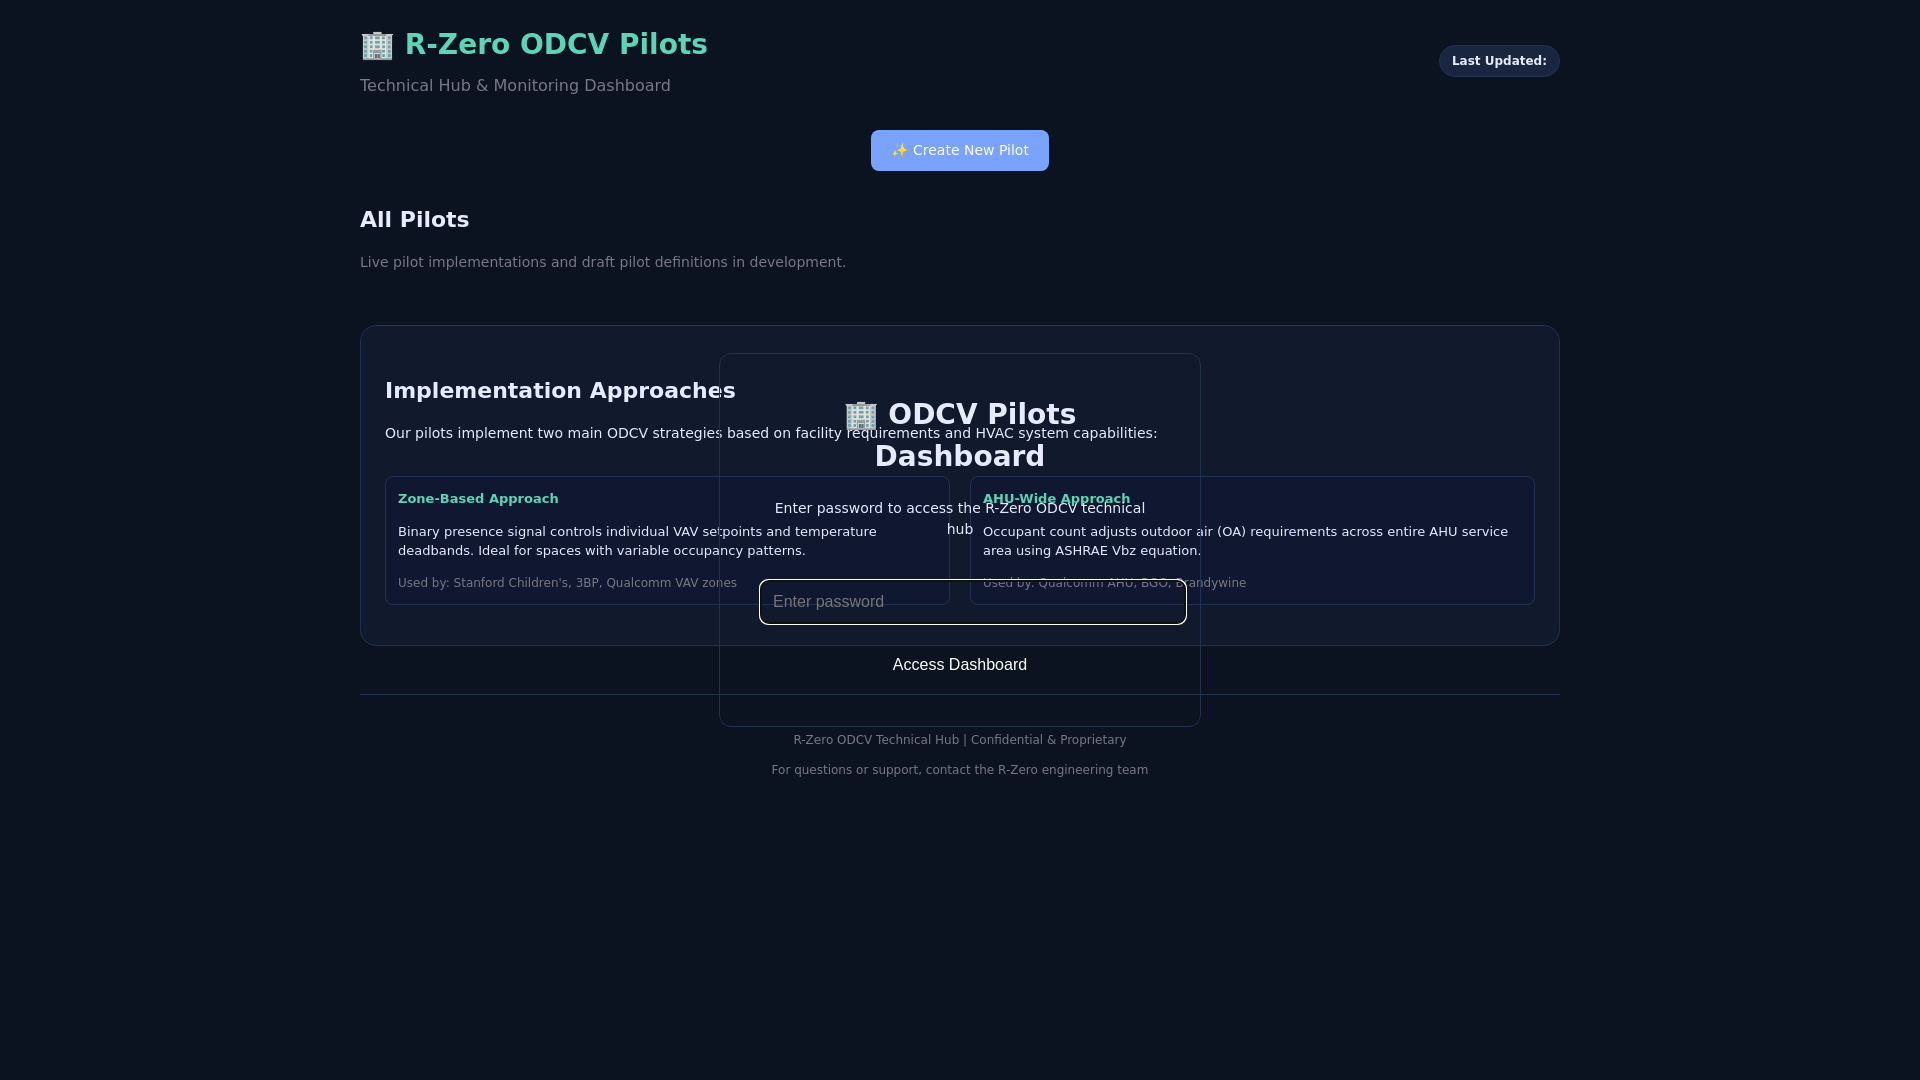Click the Last Updated badge

point(1499,61)
